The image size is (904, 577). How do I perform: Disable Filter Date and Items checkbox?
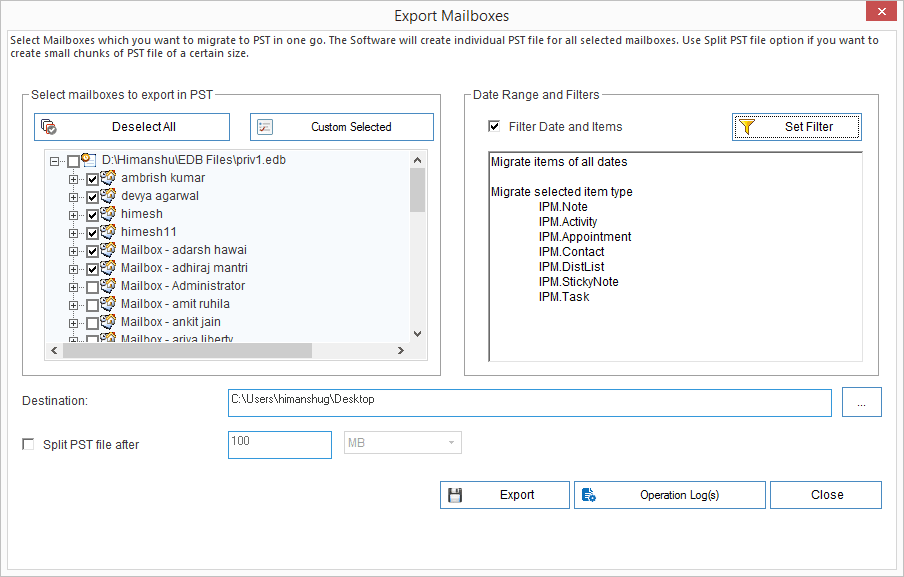(x=494, y=126)
